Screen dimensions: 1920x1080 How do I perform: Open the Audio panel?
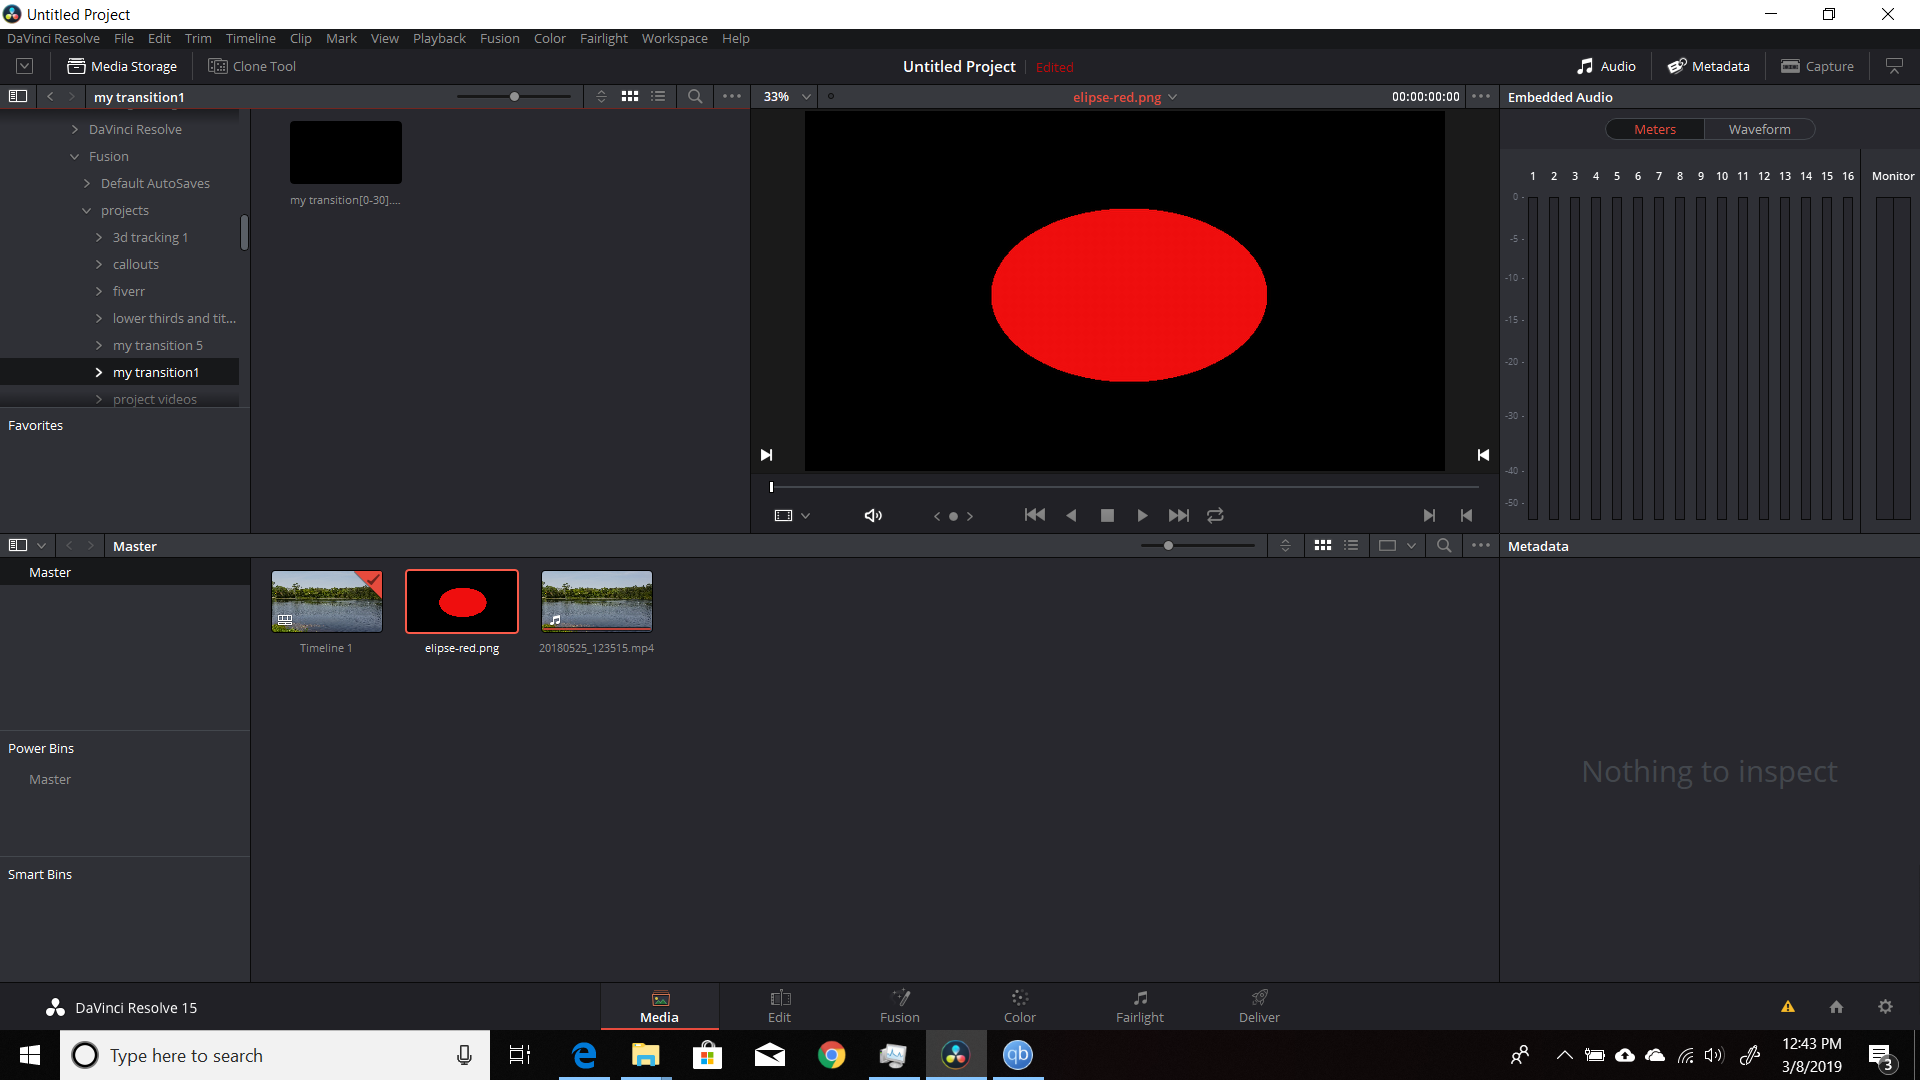coord(1606,66)
